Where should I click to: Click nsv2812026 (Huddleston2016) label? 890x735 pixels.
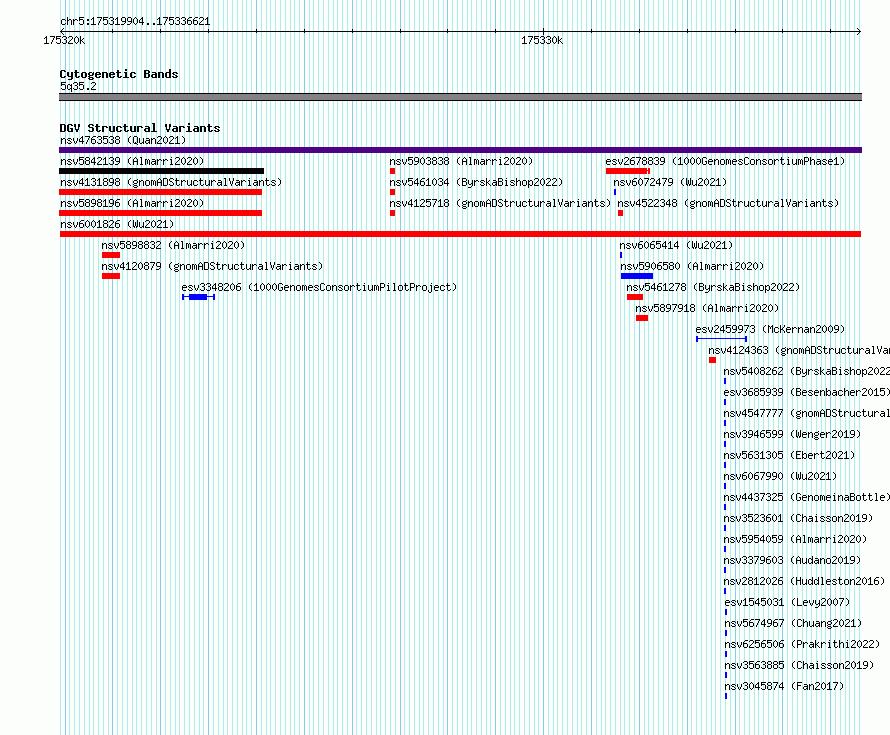(x=804, y=581)
